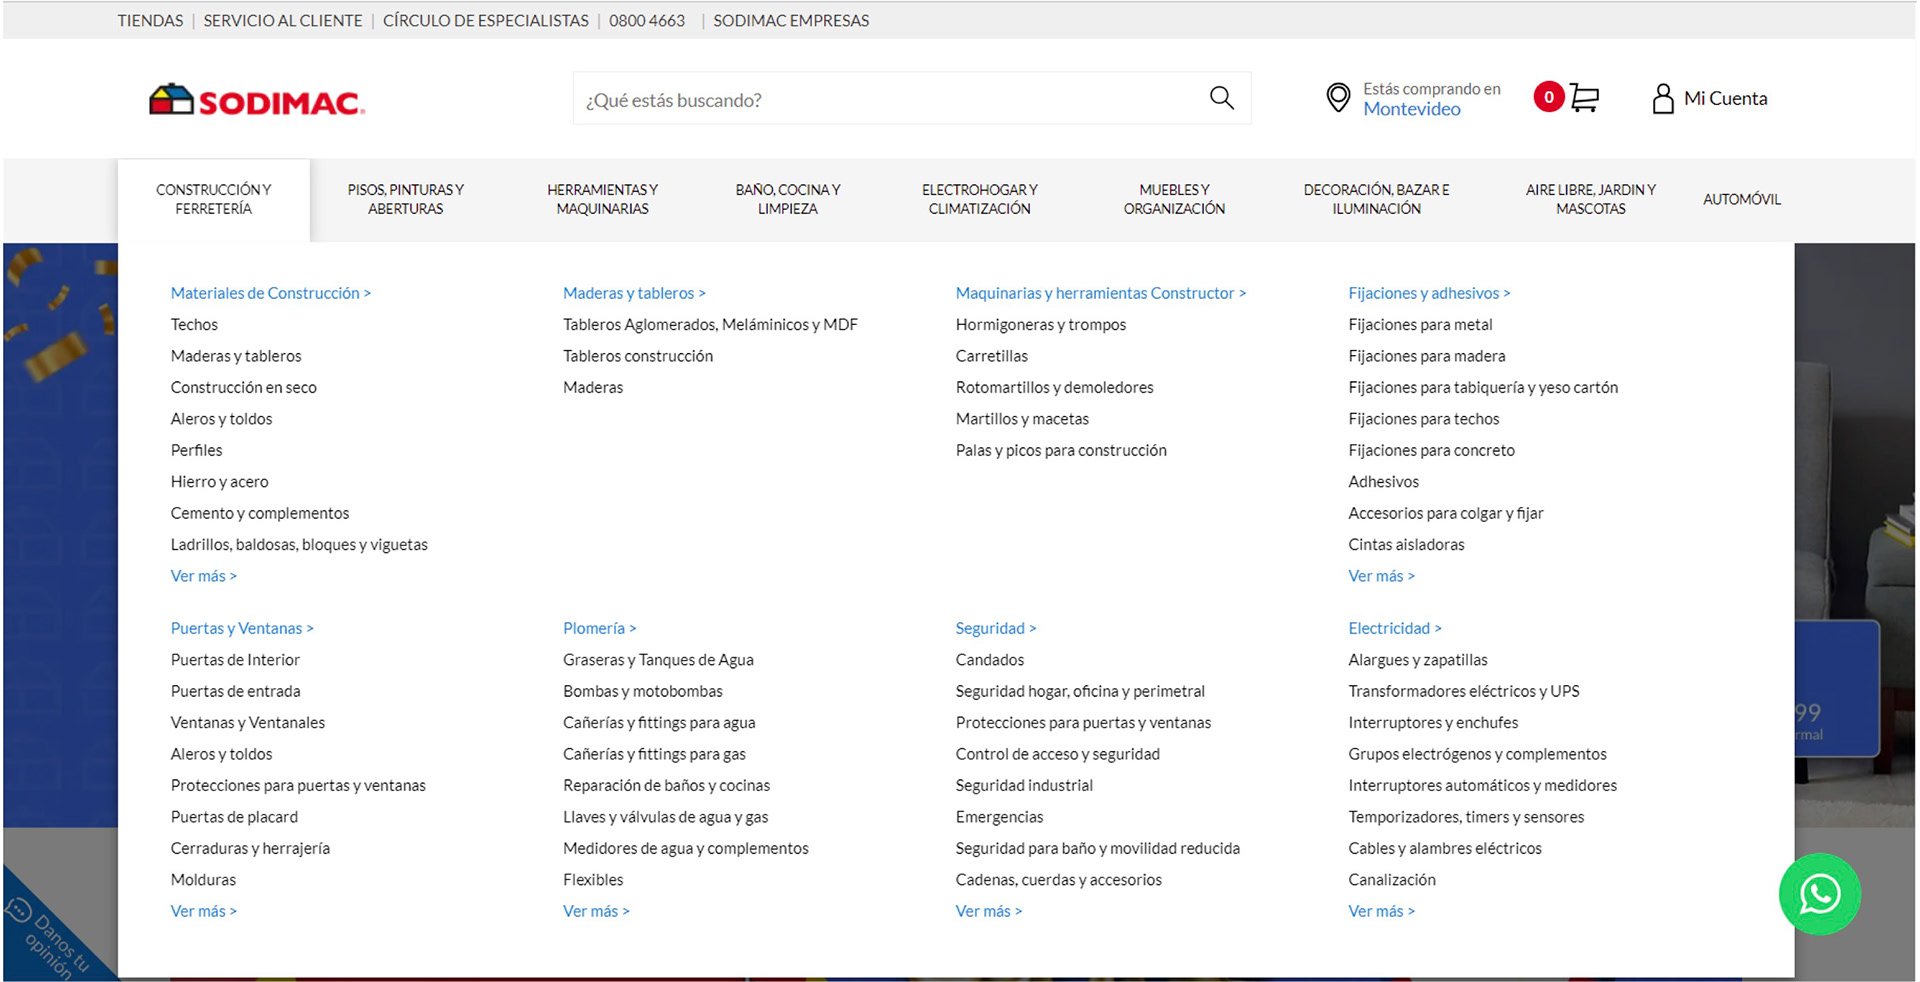
Task: Open Construcción en seco
Action: pyautogui.click(x=243, y=387)
